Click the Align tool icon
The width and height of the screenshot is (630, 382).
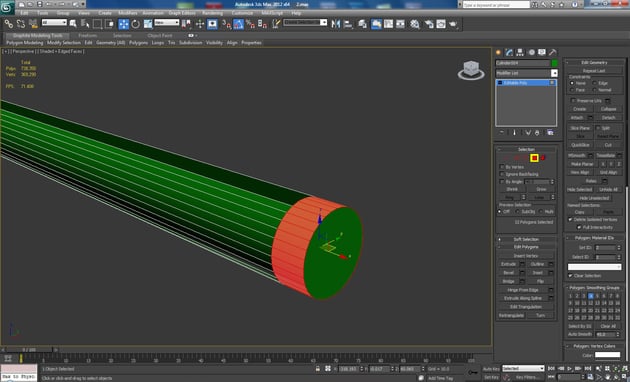348,24
